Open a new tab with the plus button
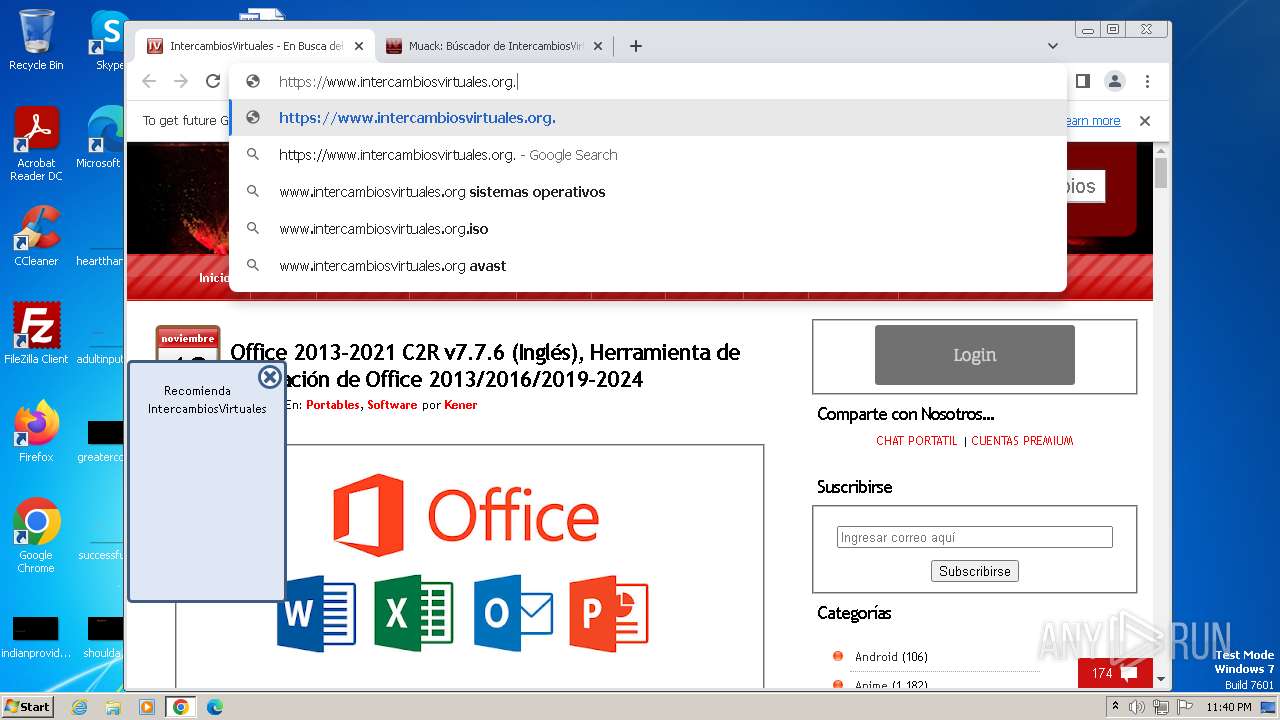1280x720 pixels. click(636, 46)
